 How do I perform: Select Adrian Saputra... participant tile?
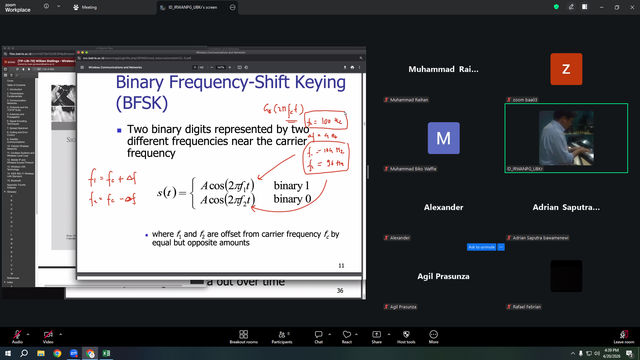coord(566,207)
